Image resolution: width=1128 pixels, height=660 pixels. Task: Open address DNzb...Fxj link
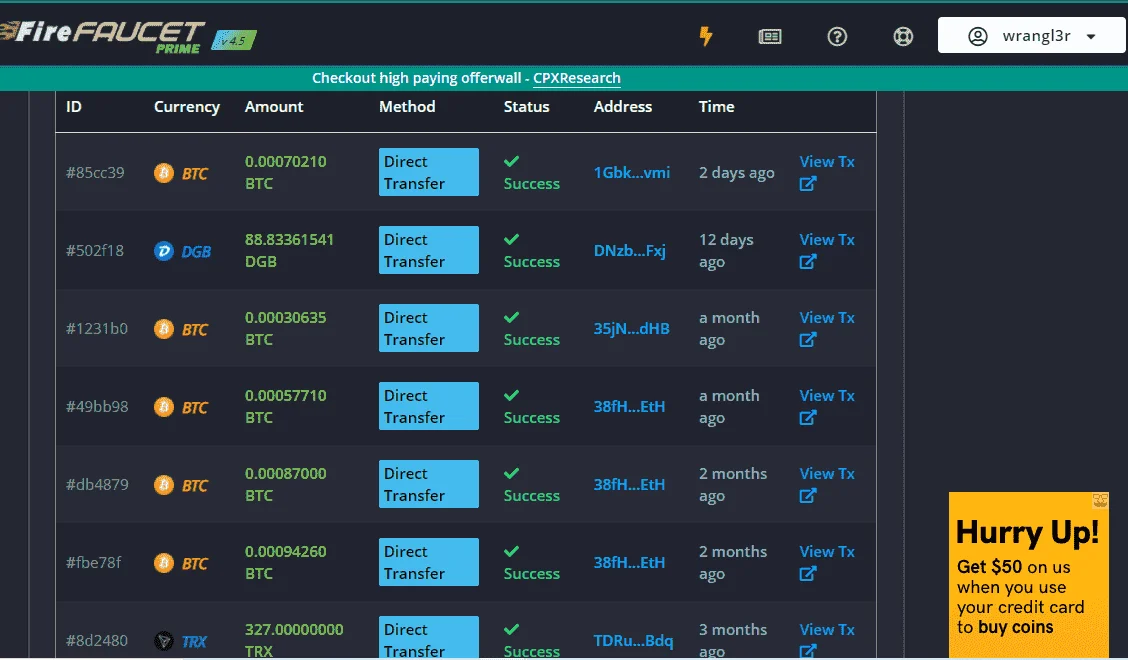click(x=629, y=250)
